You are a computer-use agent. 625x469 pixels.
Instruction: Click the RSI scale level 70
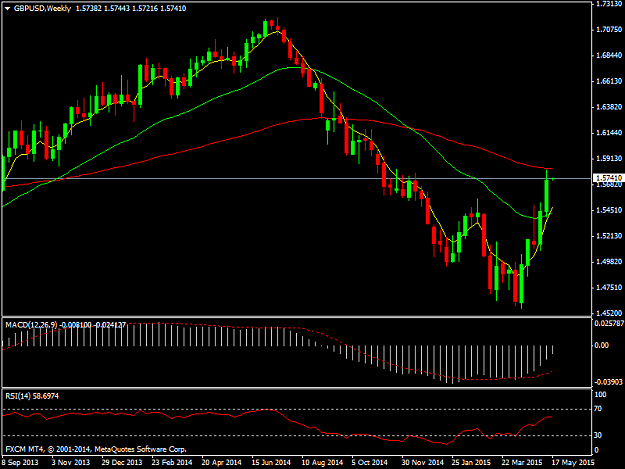click(x=597, y=409)
